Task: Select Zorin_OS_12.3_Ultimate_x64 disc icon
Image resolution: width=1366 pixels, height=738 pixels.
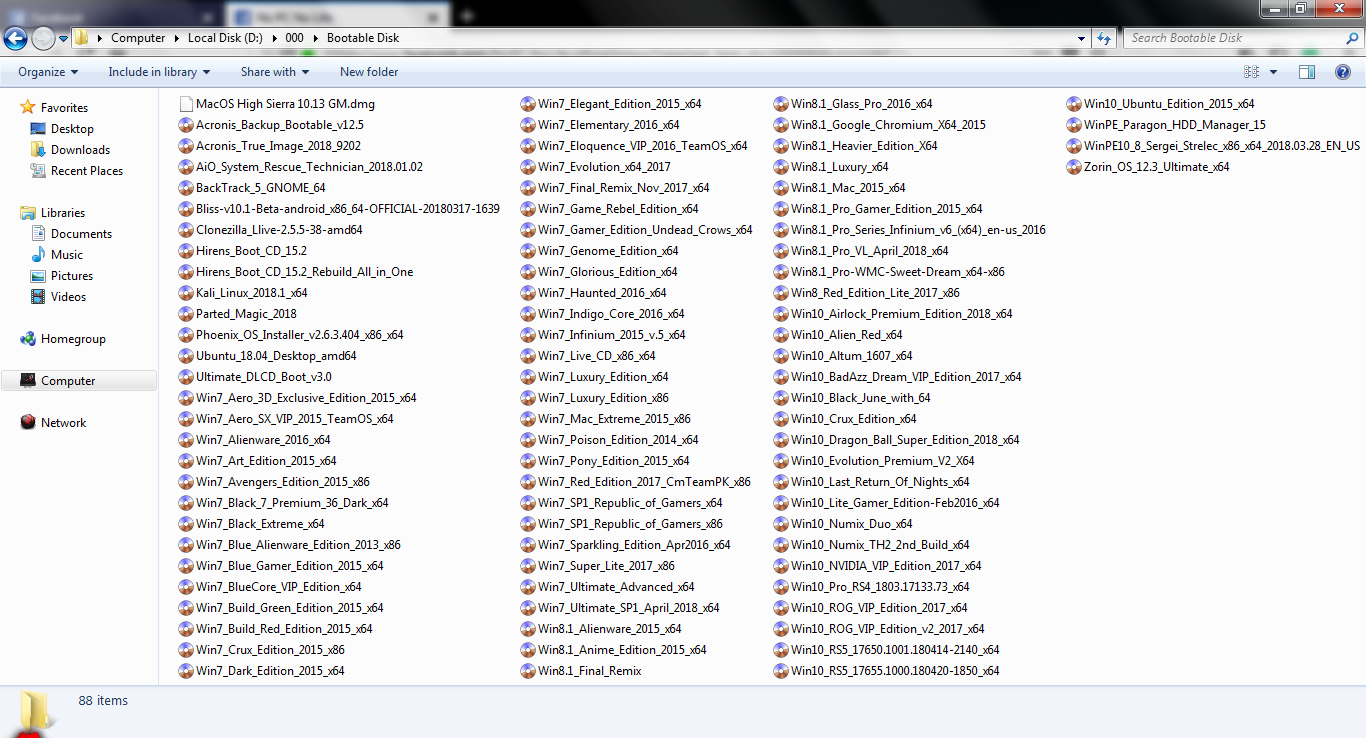Action: 1074,167
